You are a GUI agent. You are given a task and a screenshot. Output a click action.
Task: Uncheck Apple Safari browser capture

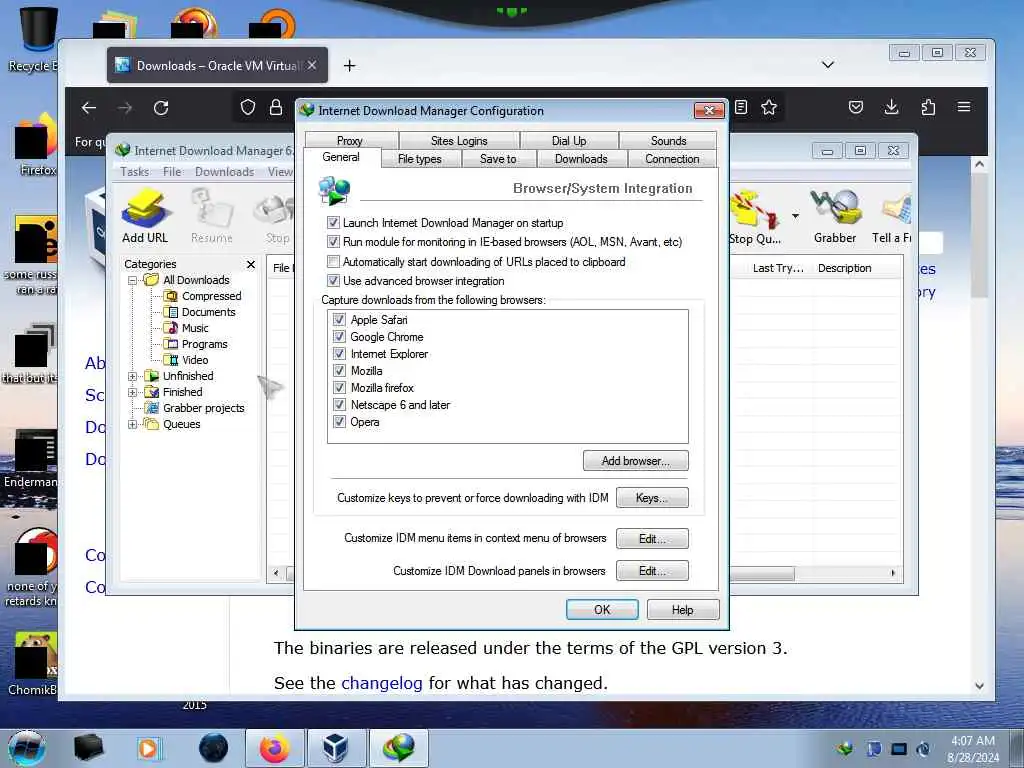[339, 319]
